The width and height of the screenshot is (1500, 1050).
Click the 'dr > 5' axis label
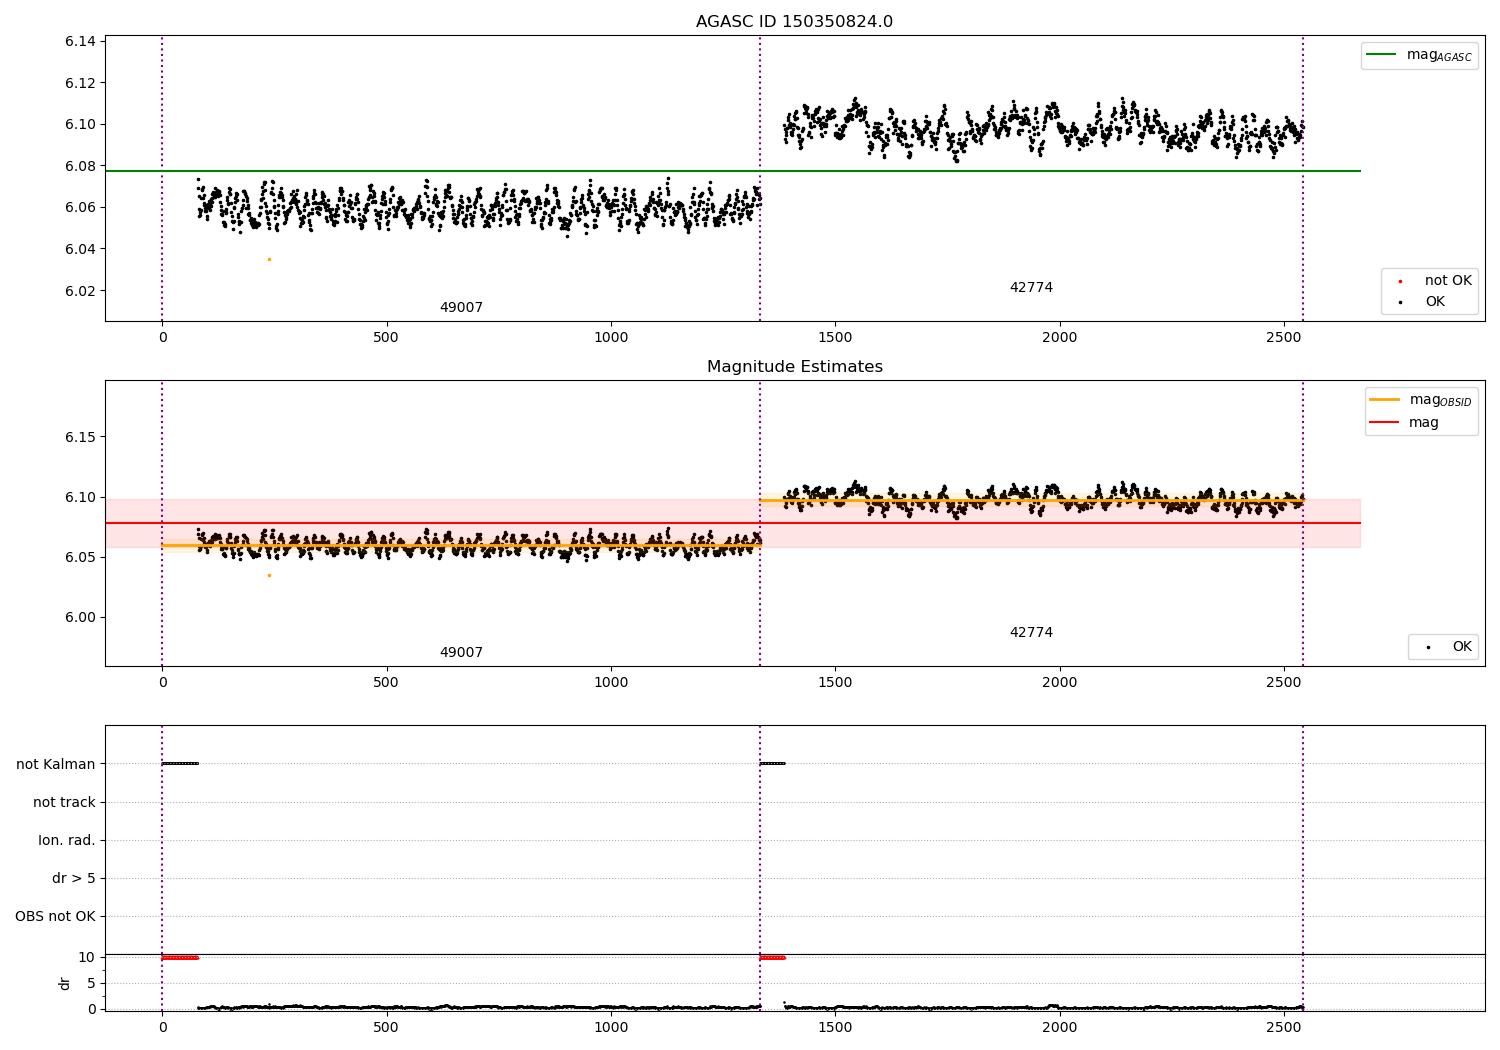74,878
